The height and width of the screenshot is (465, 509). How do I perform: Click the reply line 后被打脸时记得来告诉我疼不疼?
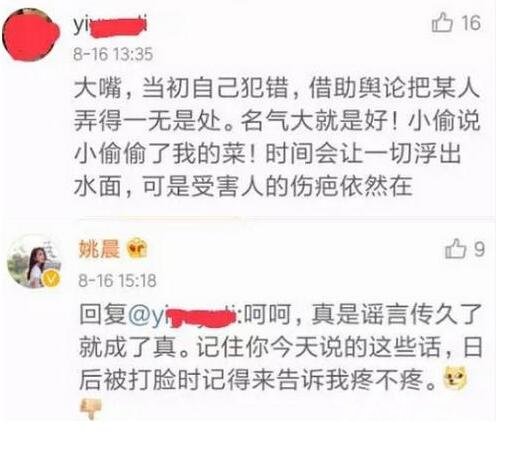point(258,379)
